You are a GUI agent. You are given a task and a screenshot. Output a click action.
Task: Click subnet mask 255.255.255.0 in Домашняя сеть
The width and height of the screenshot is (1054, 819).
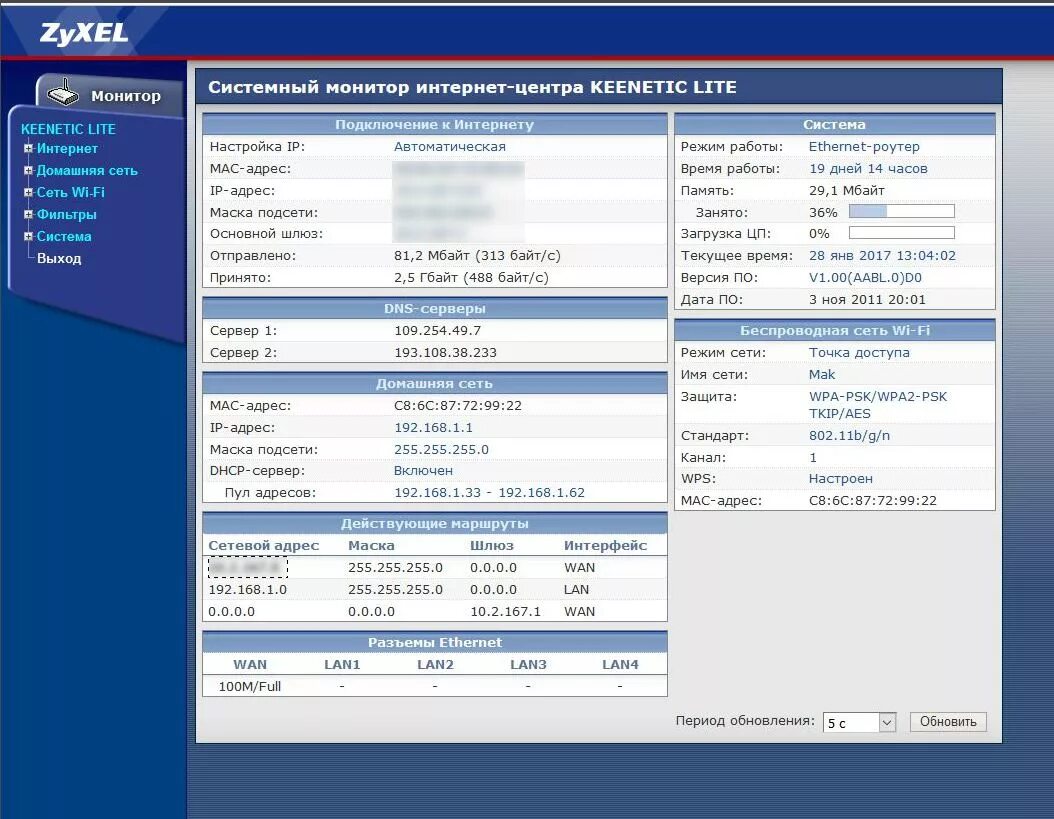[441, 449]
